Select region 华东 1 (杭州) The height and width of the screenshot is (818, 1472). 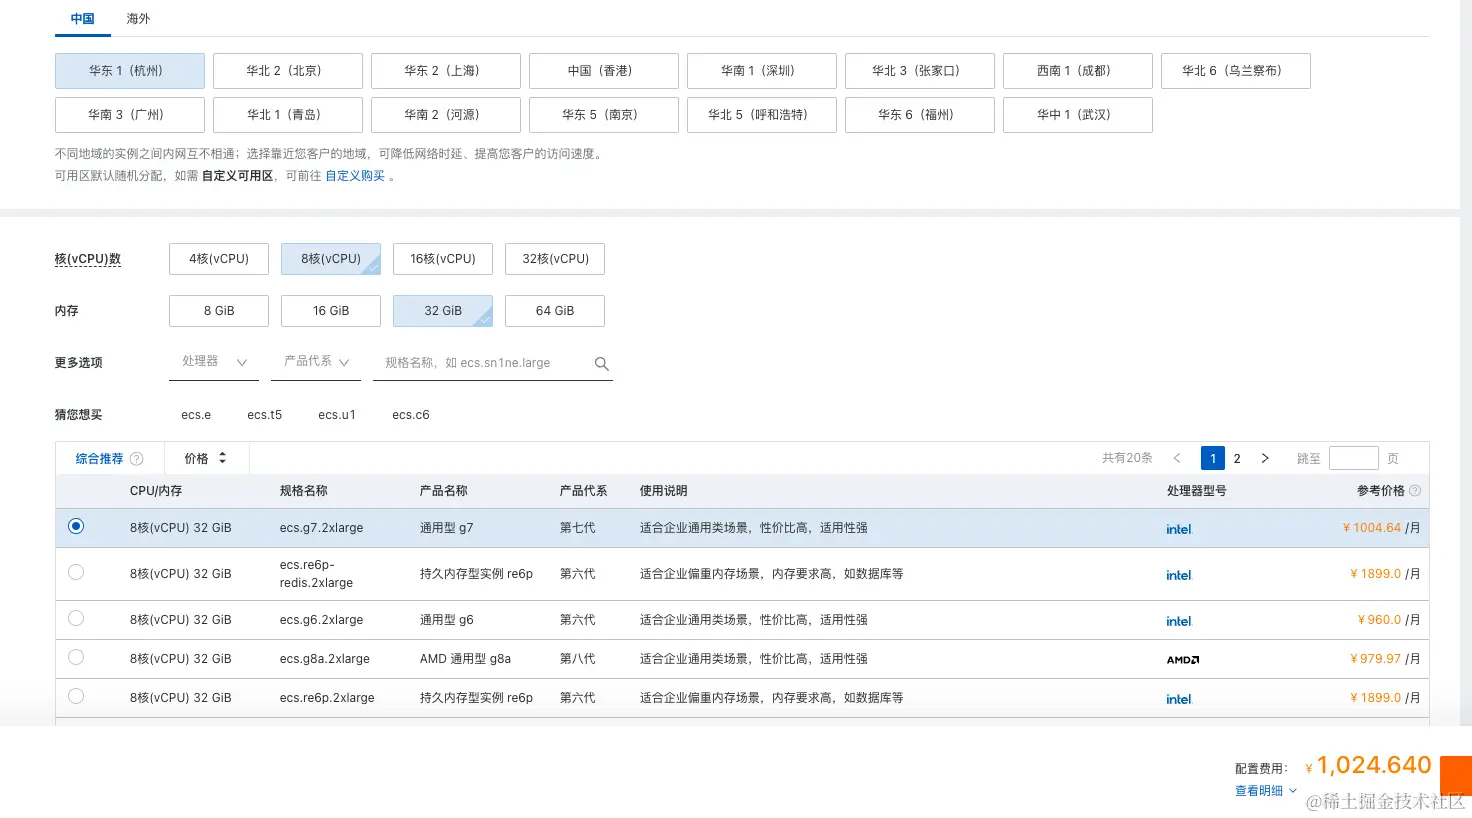[130, 71]
